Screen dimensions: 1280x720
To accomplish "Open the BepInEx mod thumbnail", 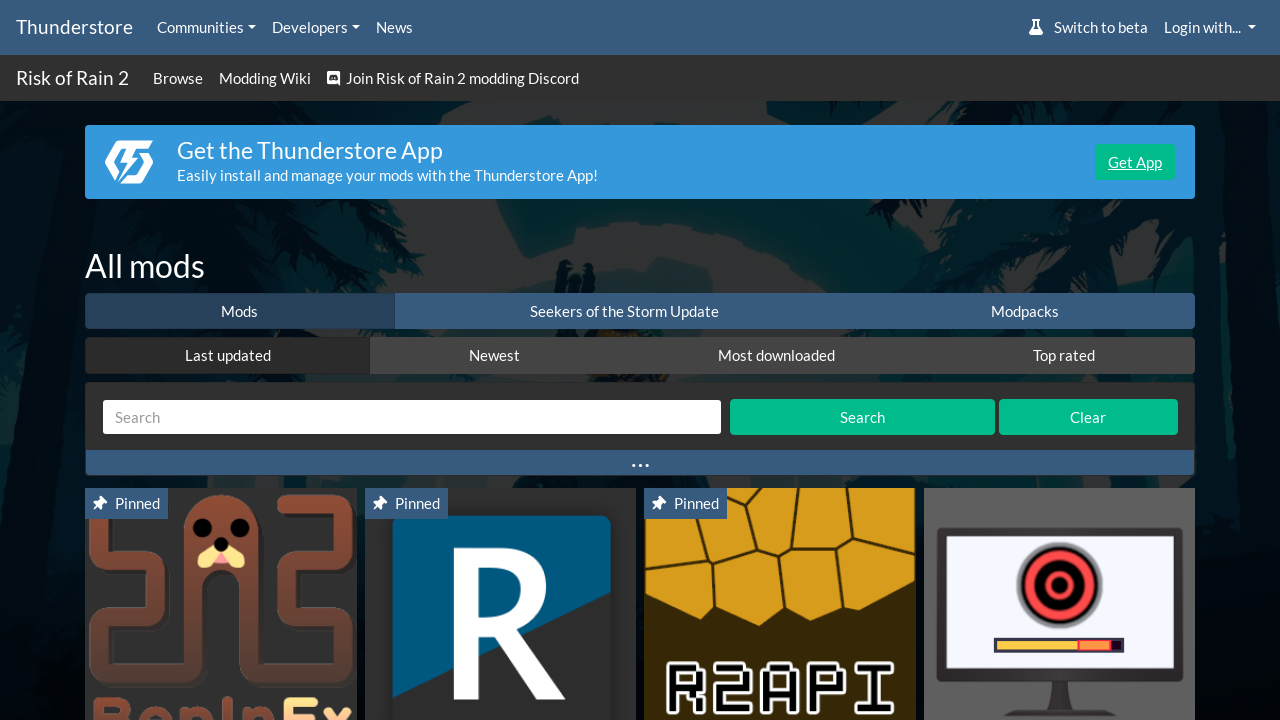I will click(221, 604).
